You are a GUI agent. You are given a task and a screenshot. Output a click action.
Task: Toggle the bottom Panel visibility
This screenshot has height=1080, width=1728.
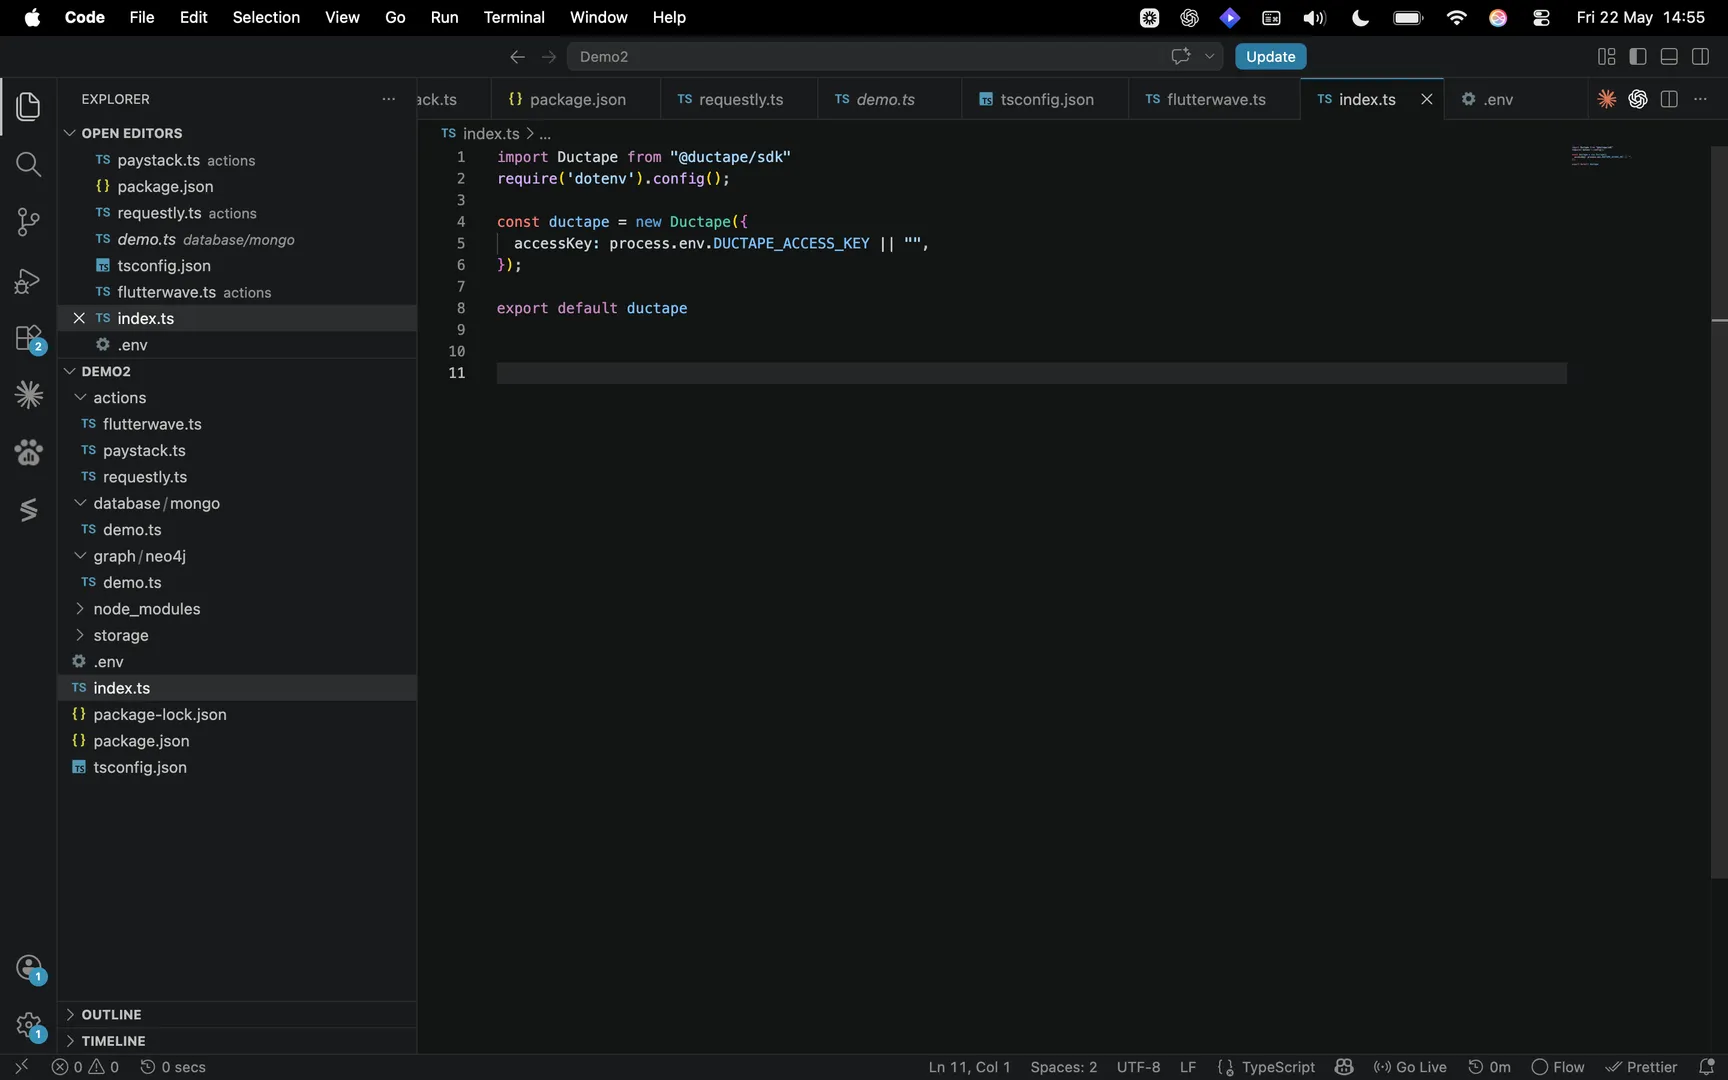(x=1669, y=57)
